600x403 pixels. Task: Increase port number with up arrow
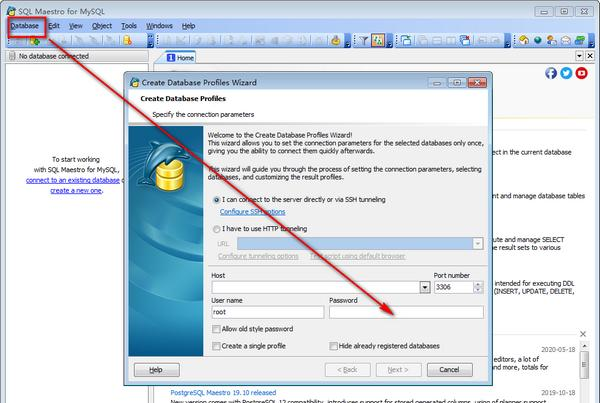[478, 284]
